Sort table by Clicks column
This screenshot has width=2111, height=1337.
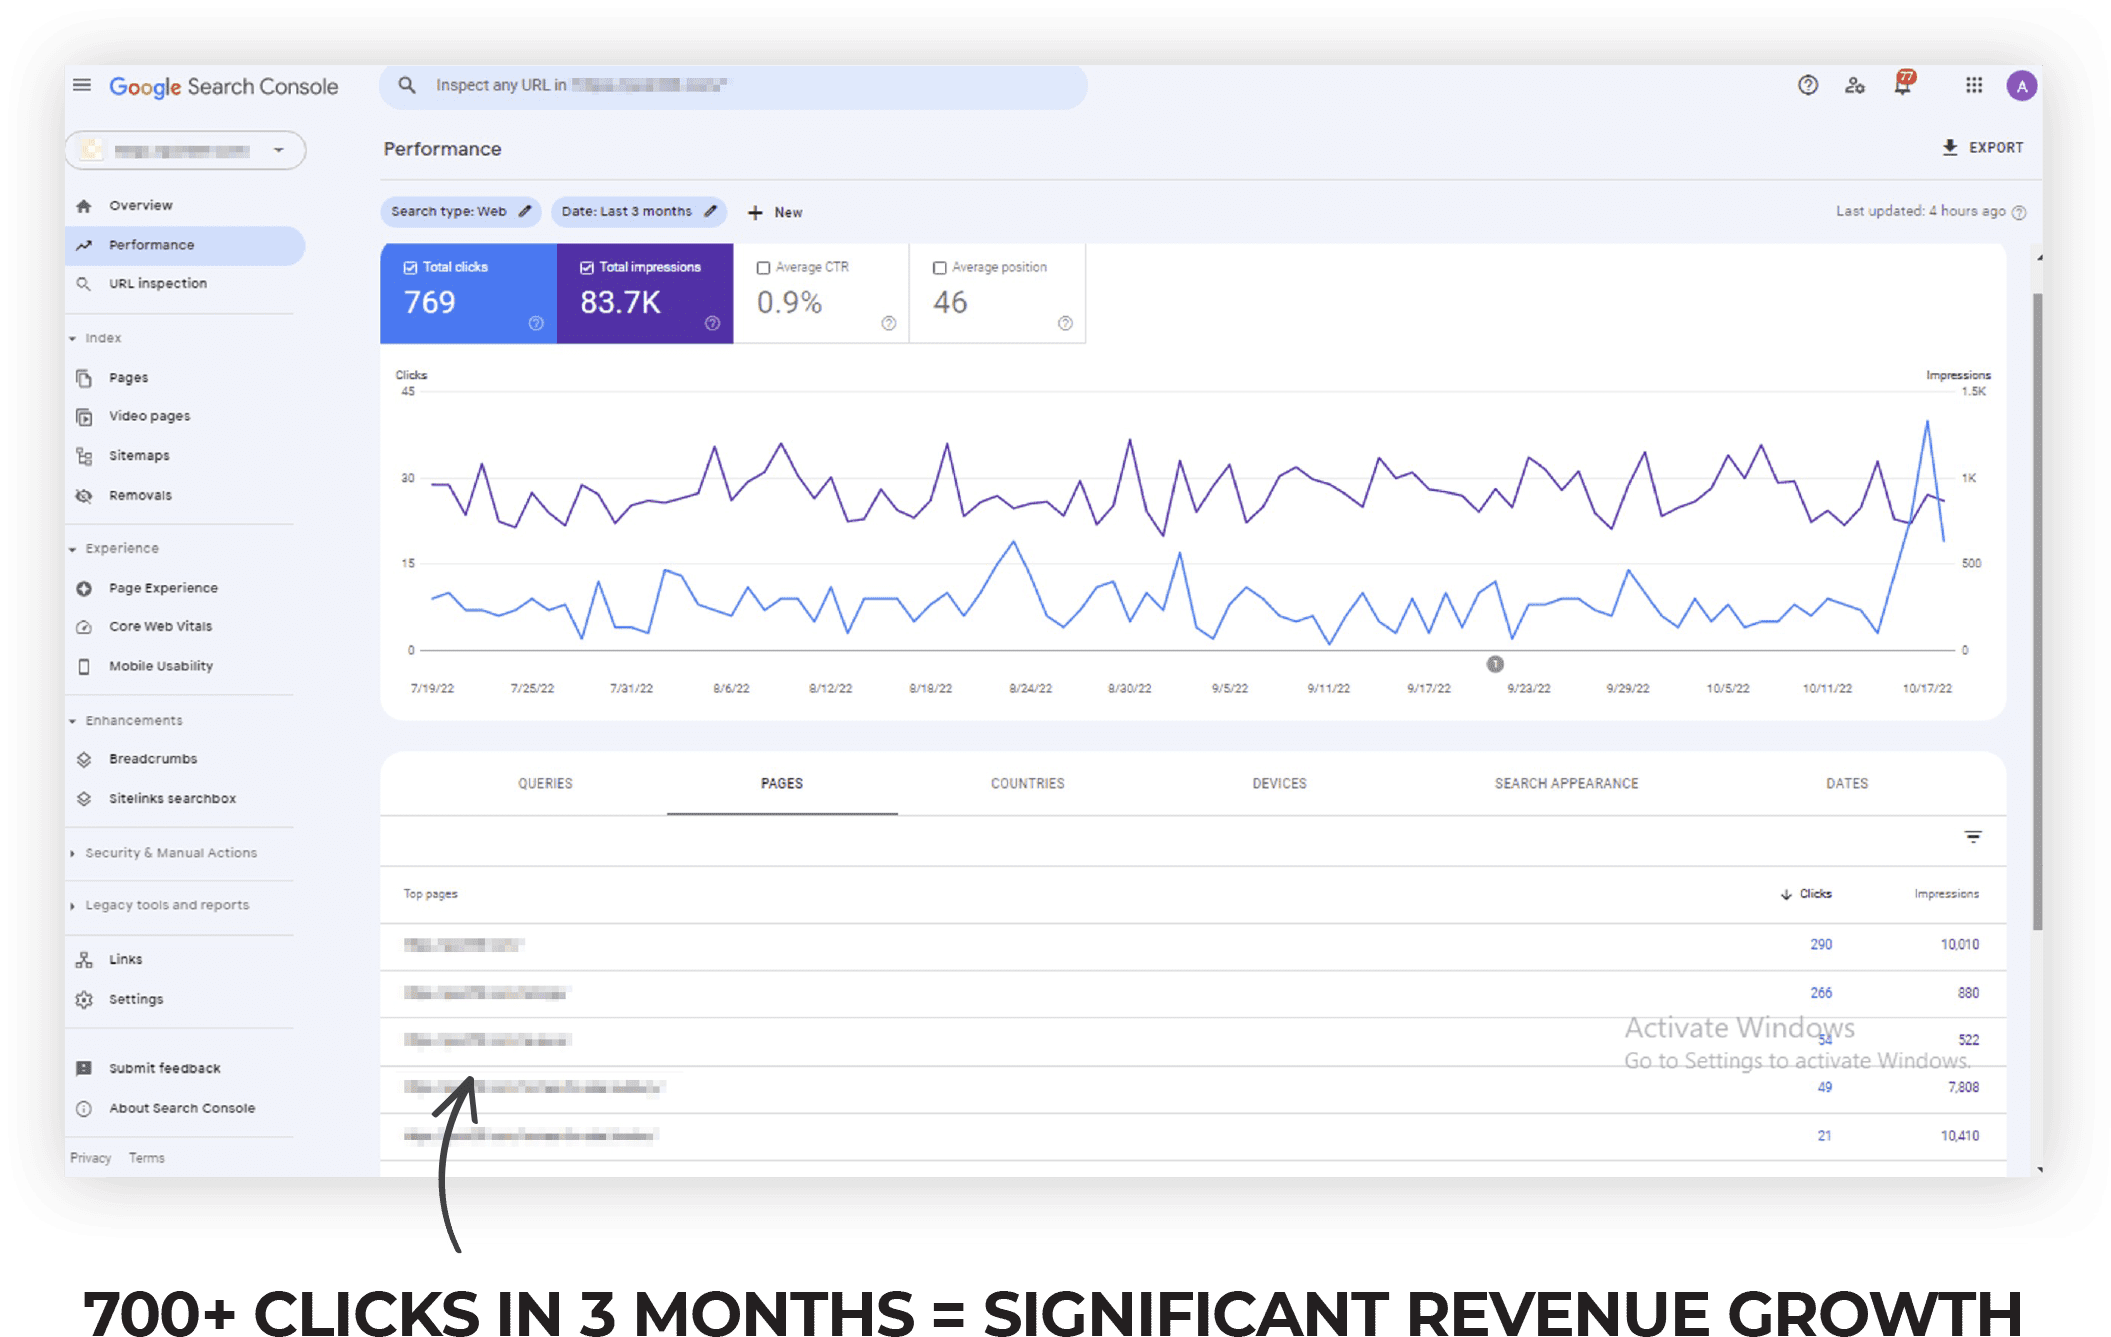coord(1806,894)
